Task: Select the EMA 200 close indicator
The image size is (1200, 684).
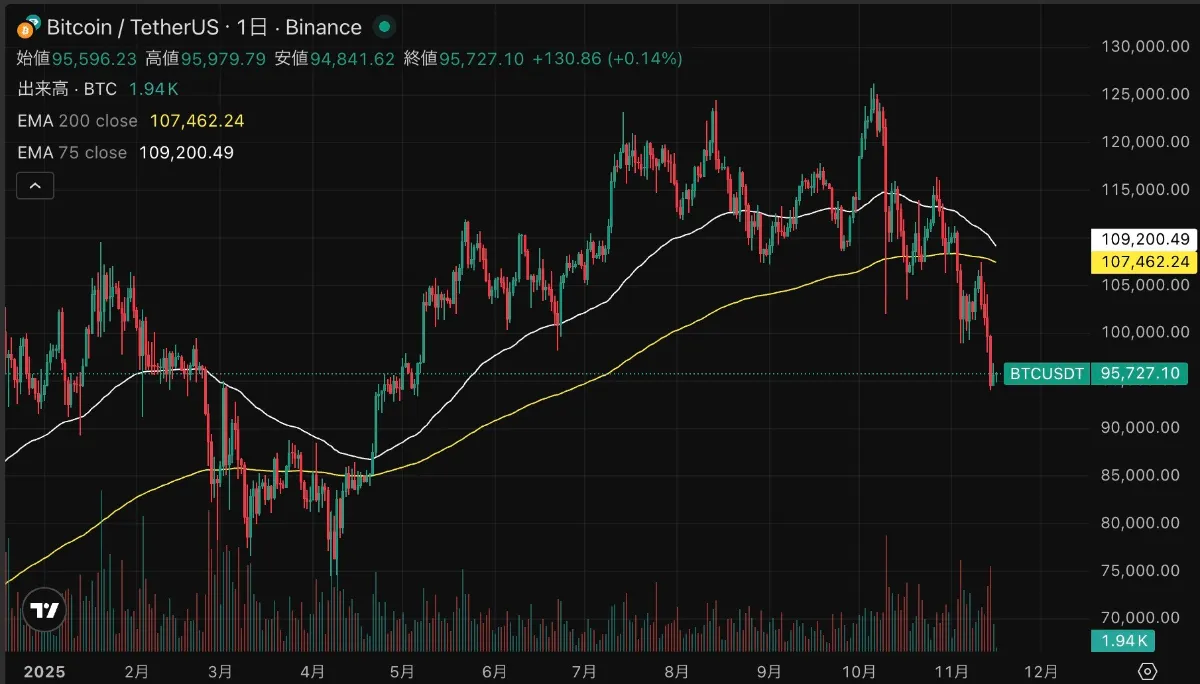Action: click(75, 121)
